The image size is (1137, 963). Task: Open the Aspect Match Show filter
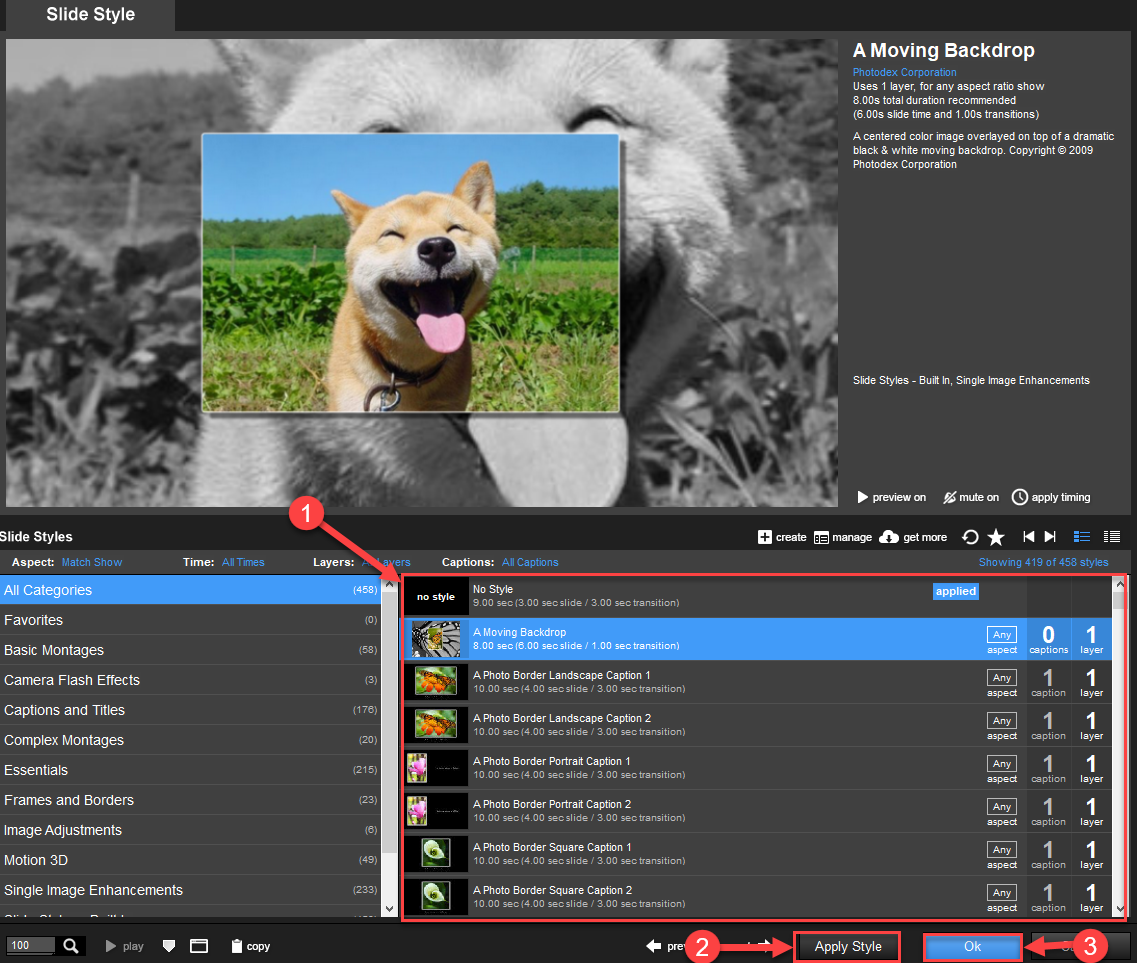point(91,561)
